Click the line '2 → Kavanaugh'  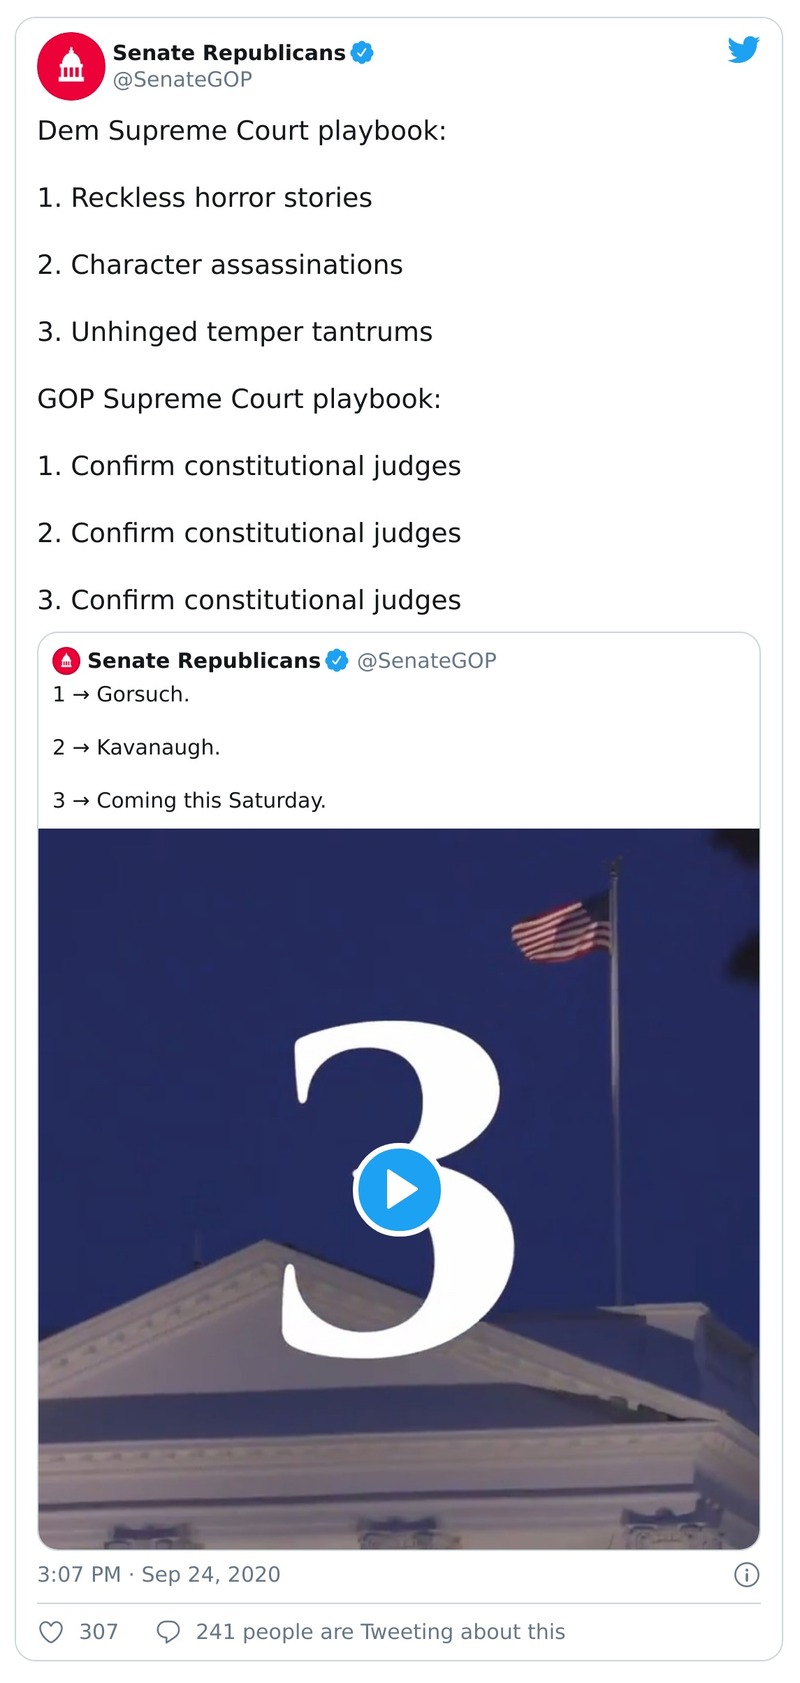pos(136,747)
